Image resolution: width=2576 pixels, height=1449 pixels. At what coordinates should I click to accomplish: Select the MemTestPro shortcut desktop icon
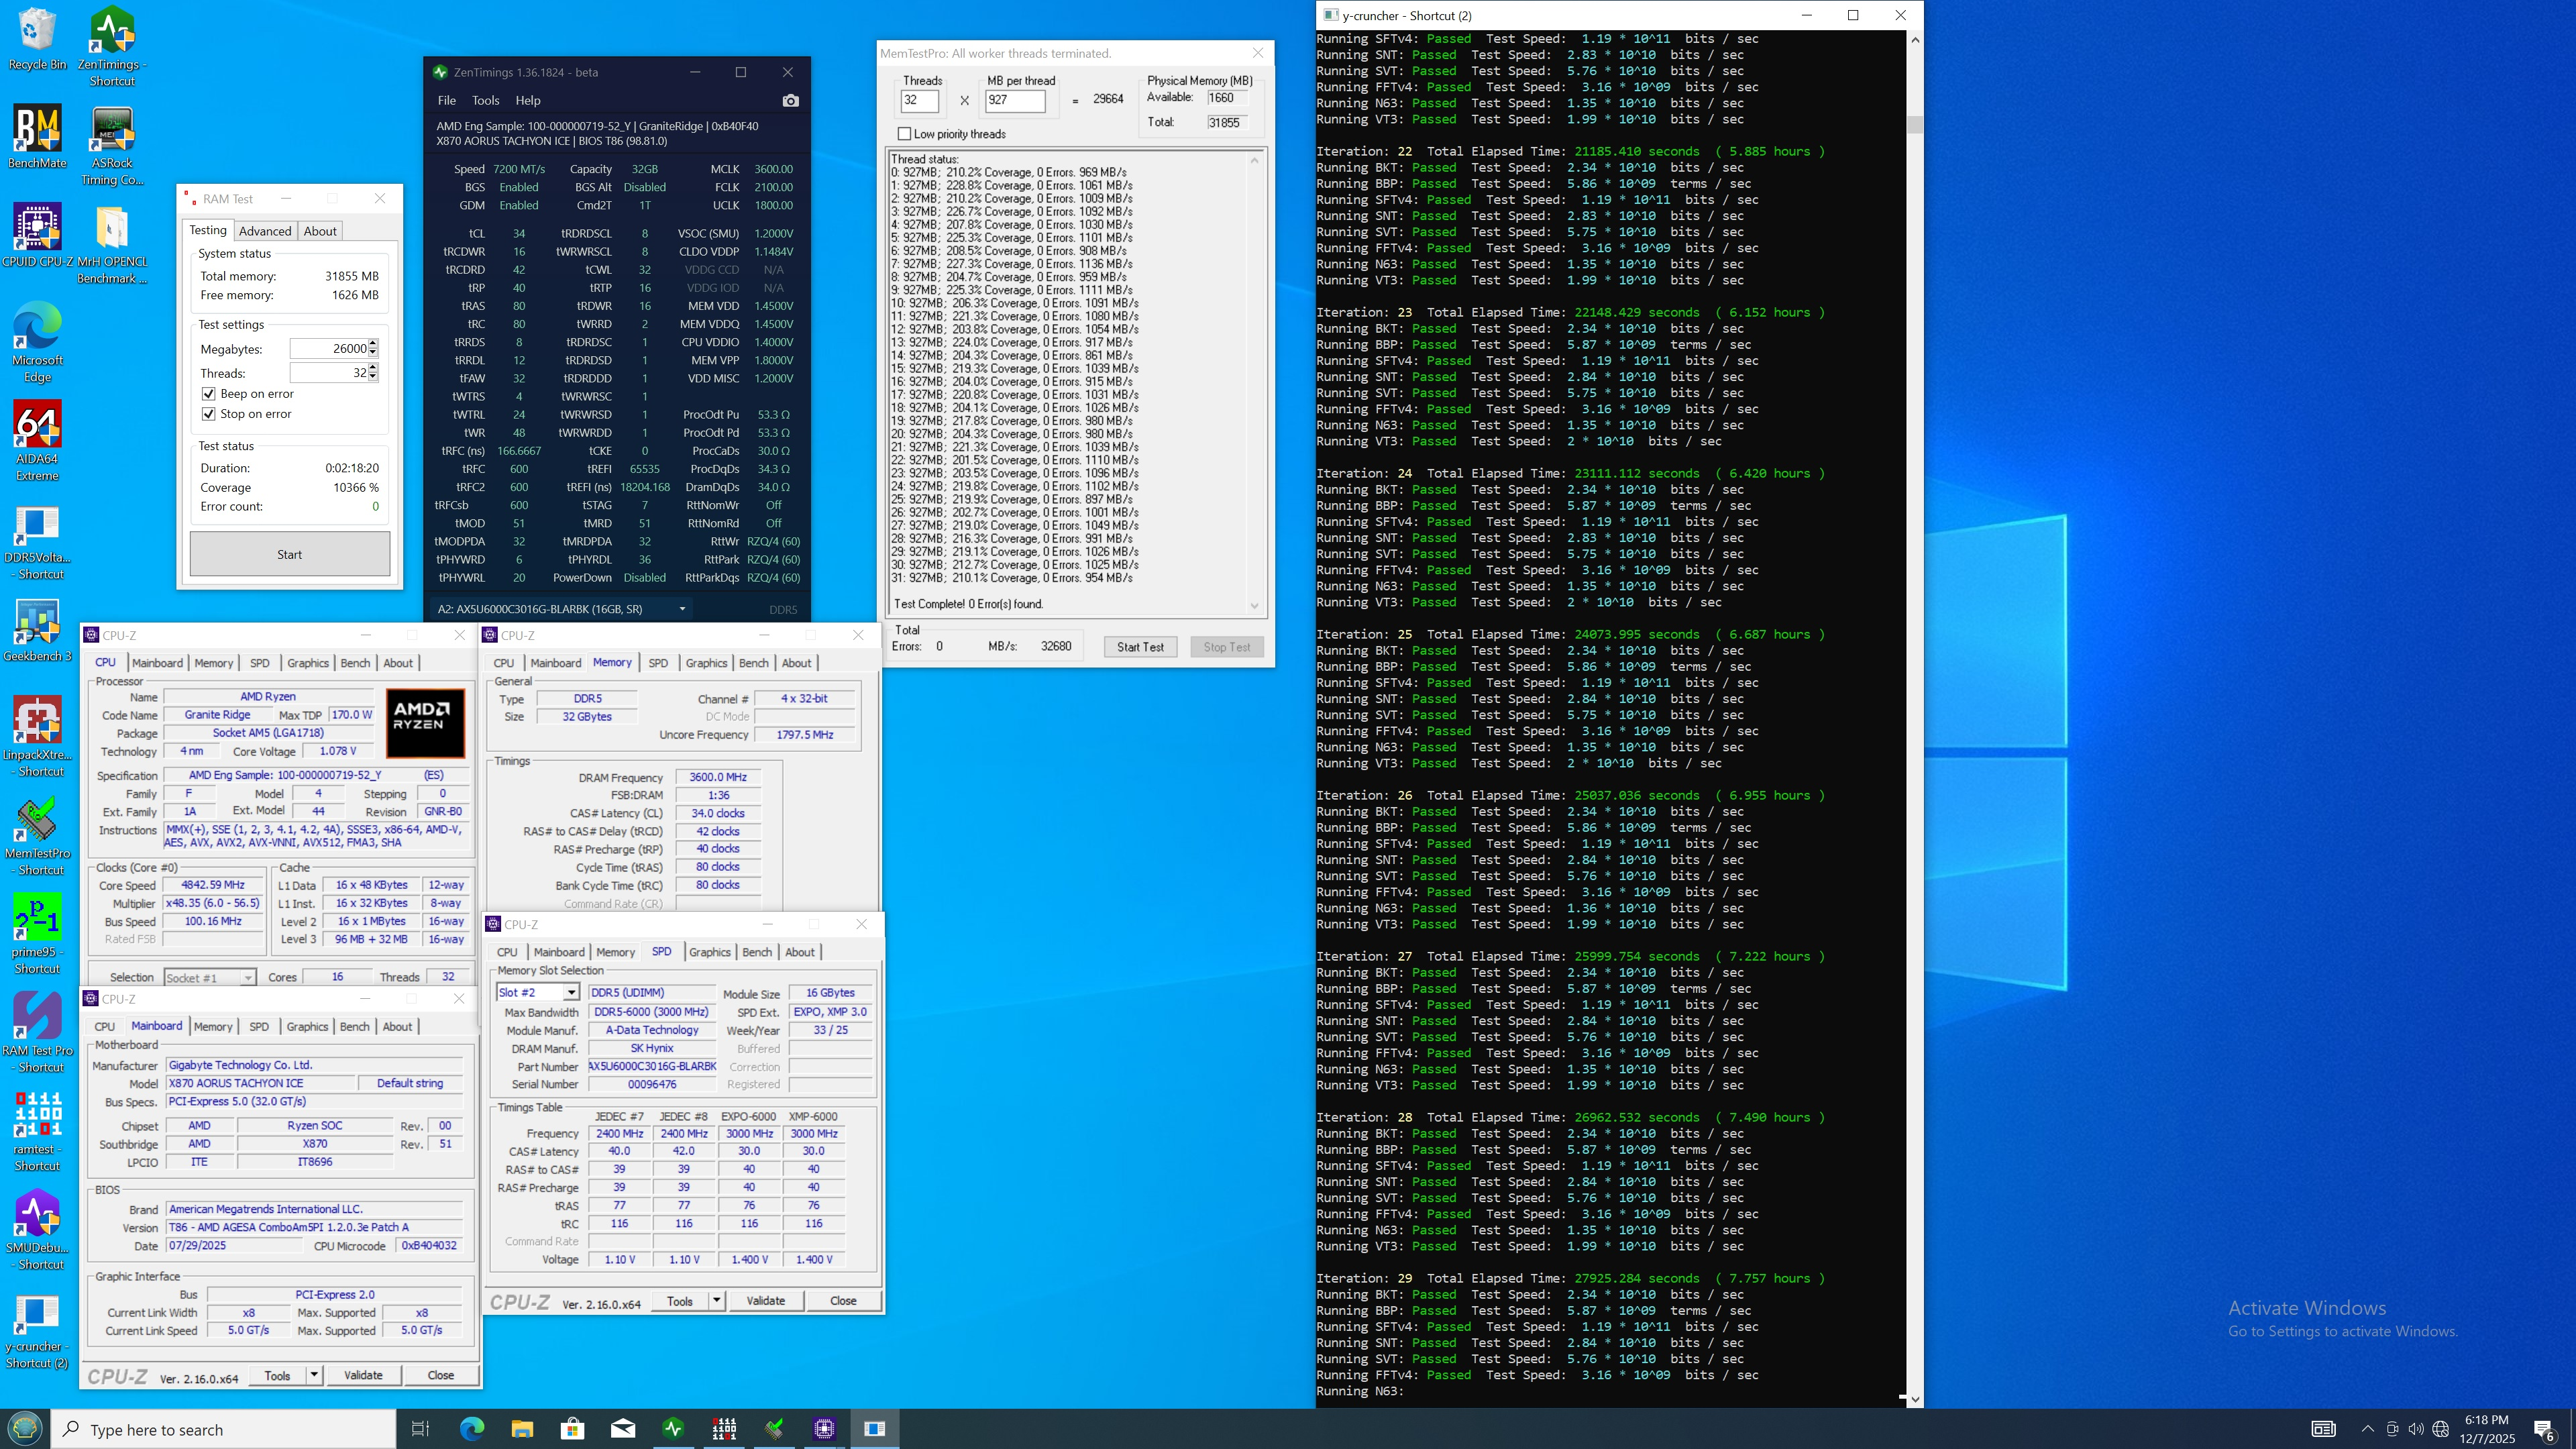37,836
